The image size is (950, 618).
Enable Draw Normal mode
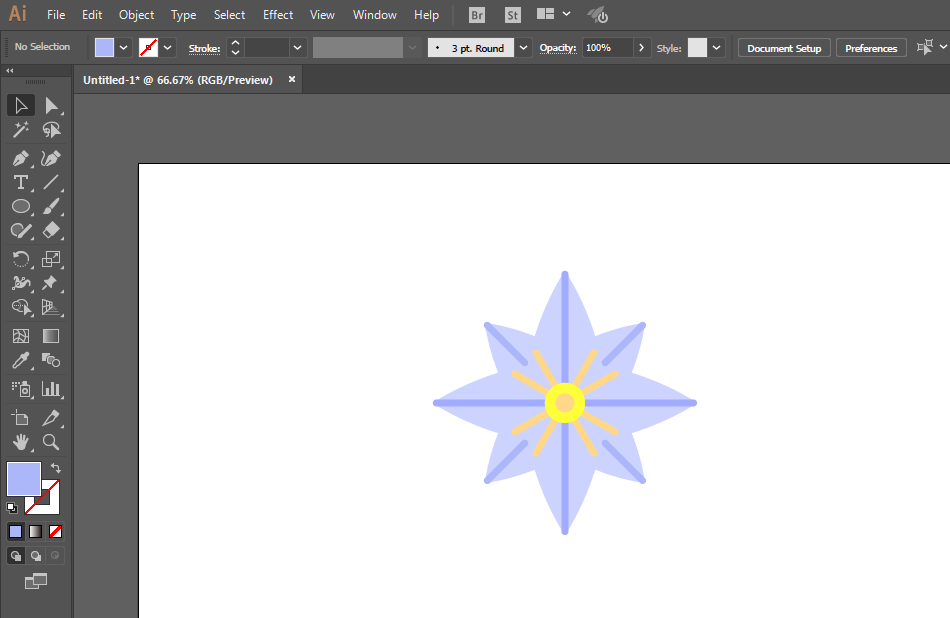coord(16,556)
